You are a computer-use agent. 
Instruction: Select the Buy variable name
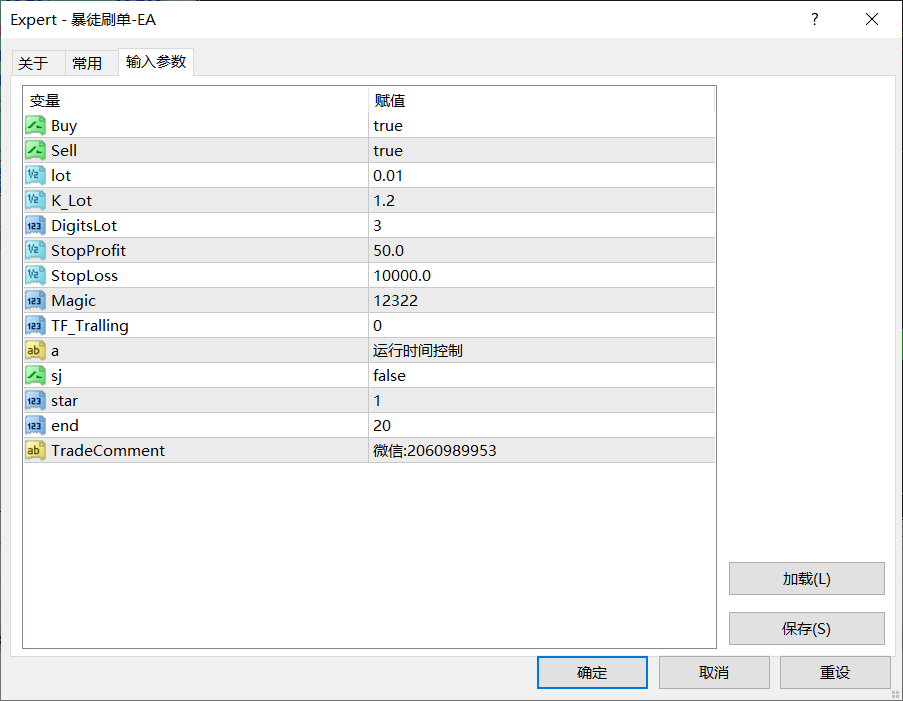[x=64, y=126]
